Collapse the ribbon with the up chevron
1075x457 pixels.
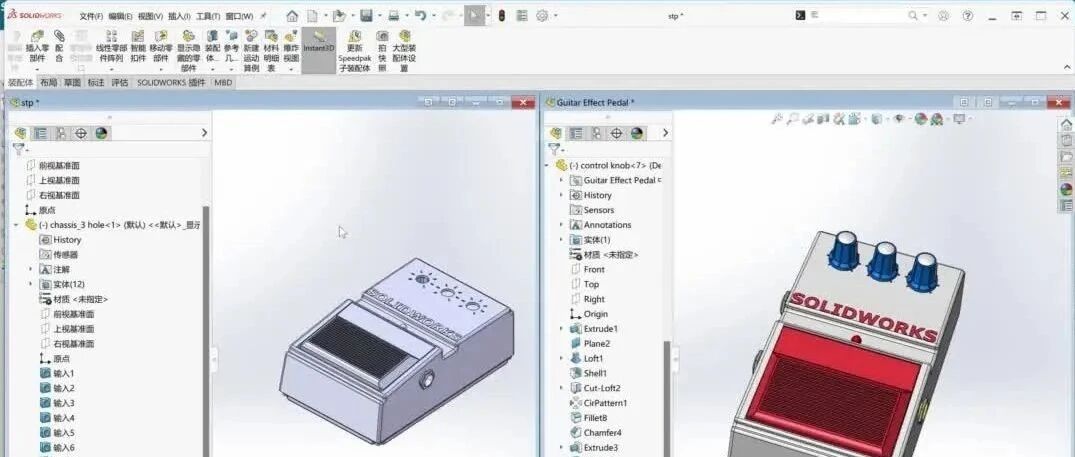click(1067, 67)
